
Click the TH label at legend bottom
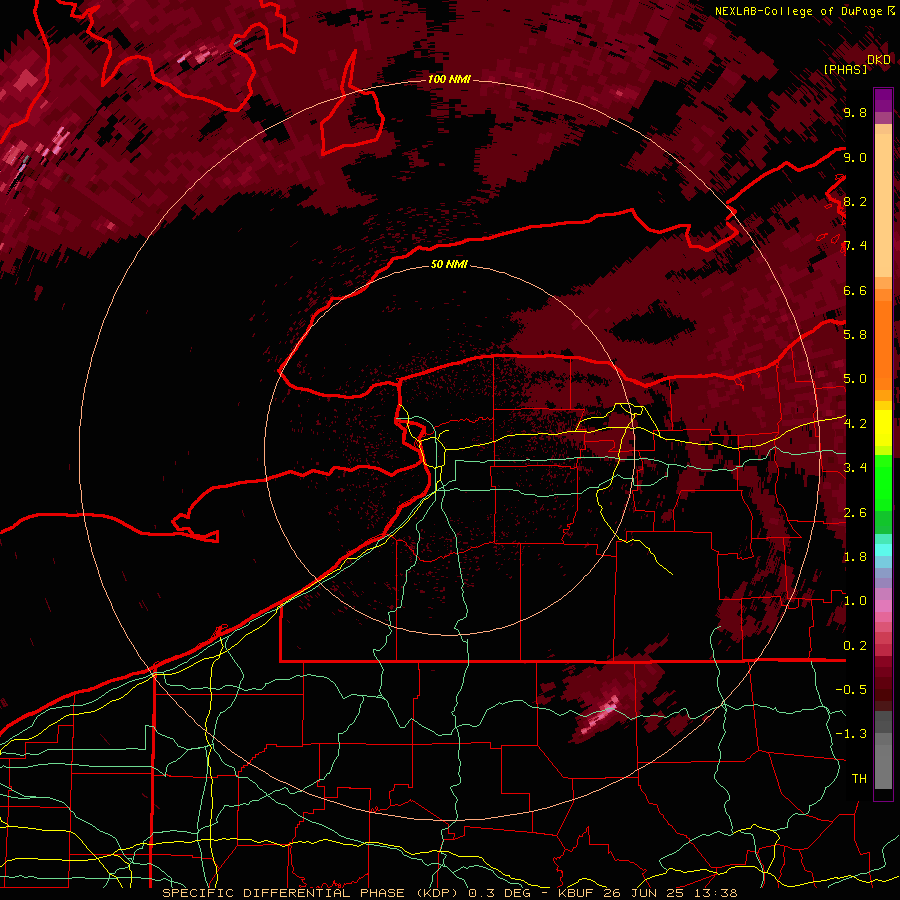tap(859, 779)
